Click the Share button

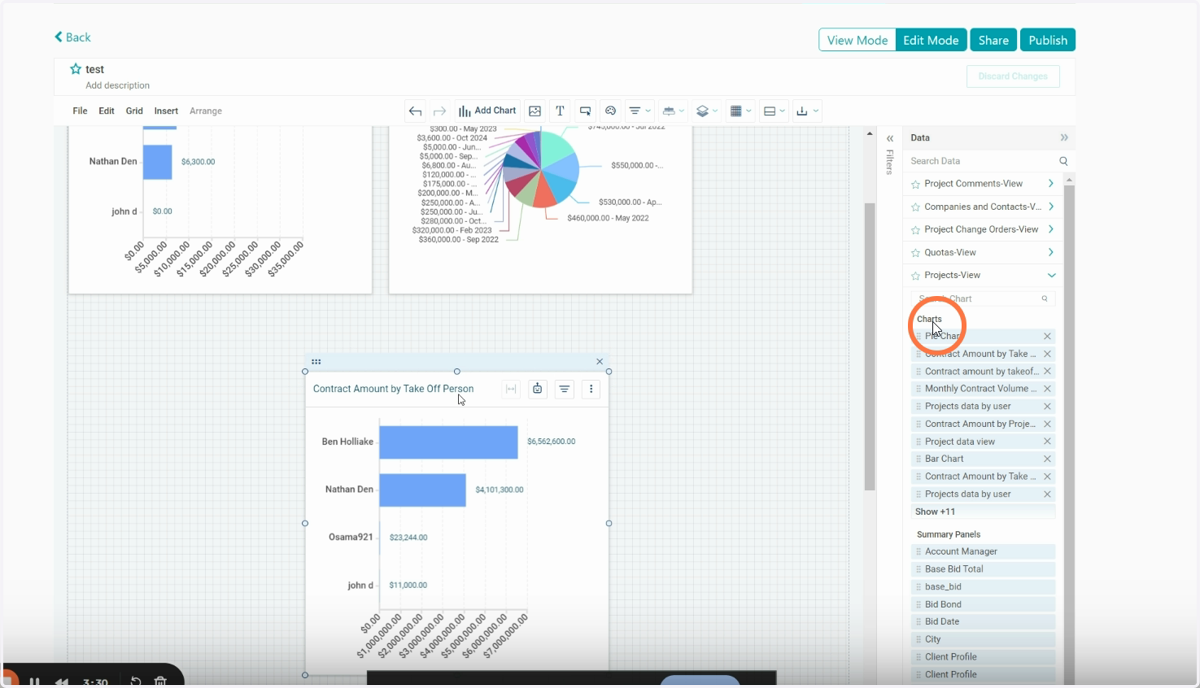(x=993, y=40)
